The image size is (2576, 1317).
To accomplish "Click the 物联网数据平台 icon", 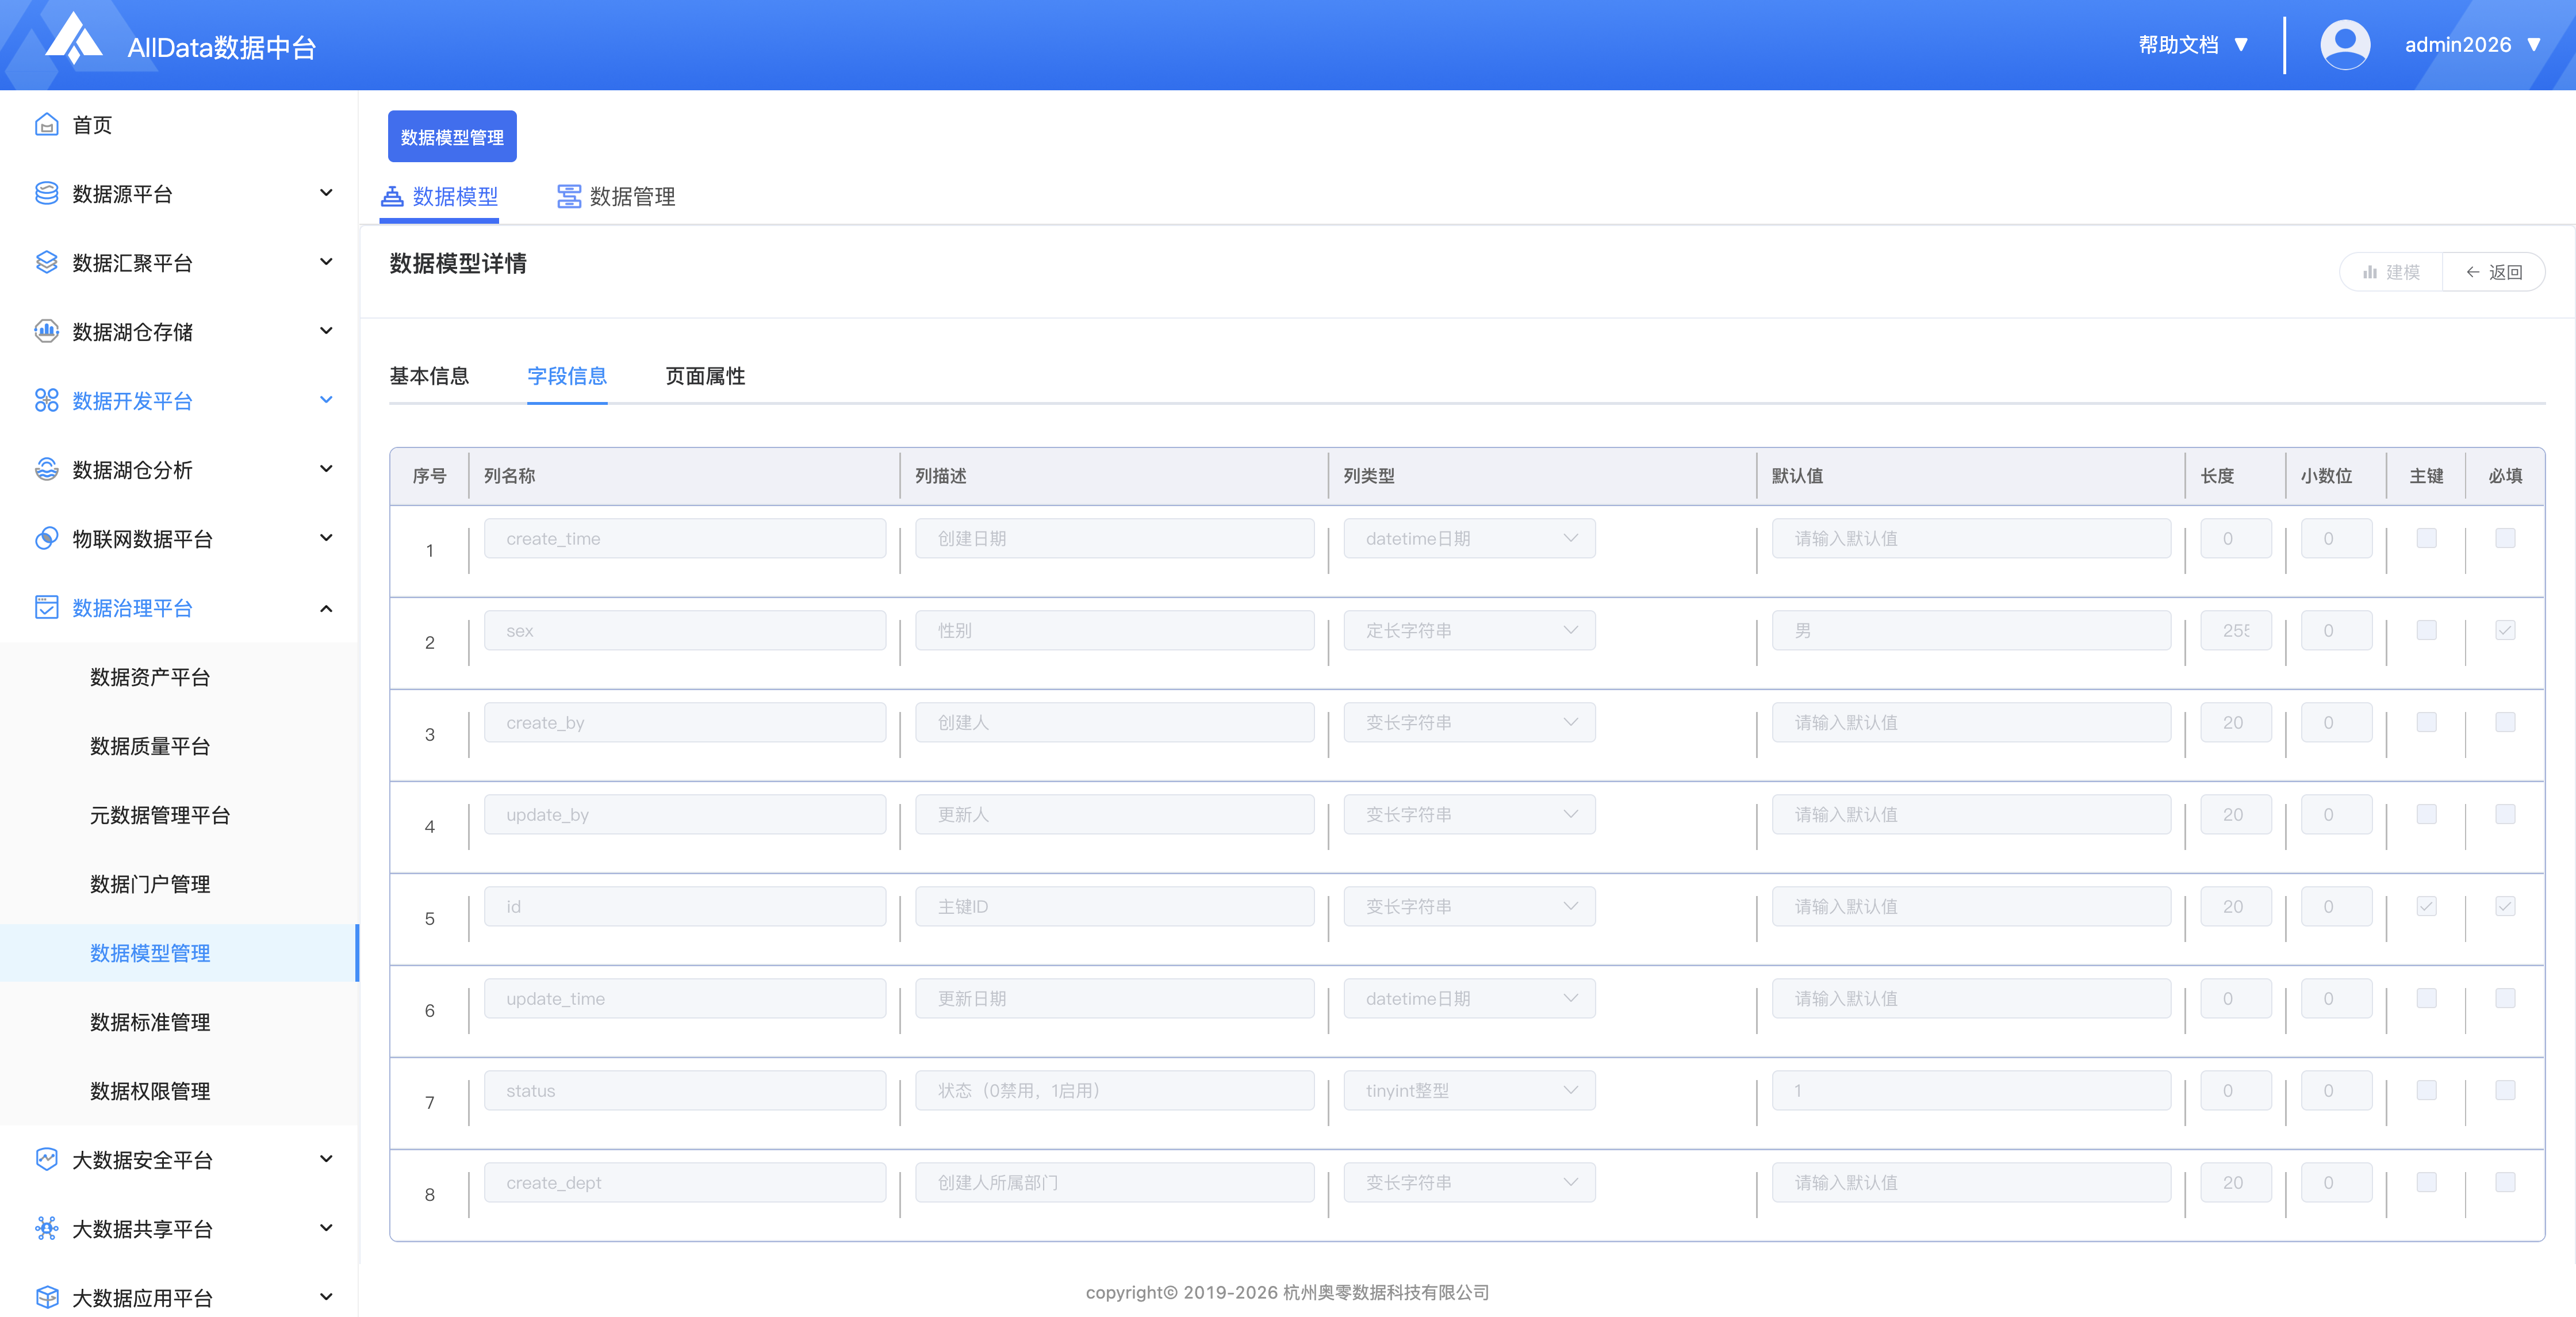I will point(46,538).
